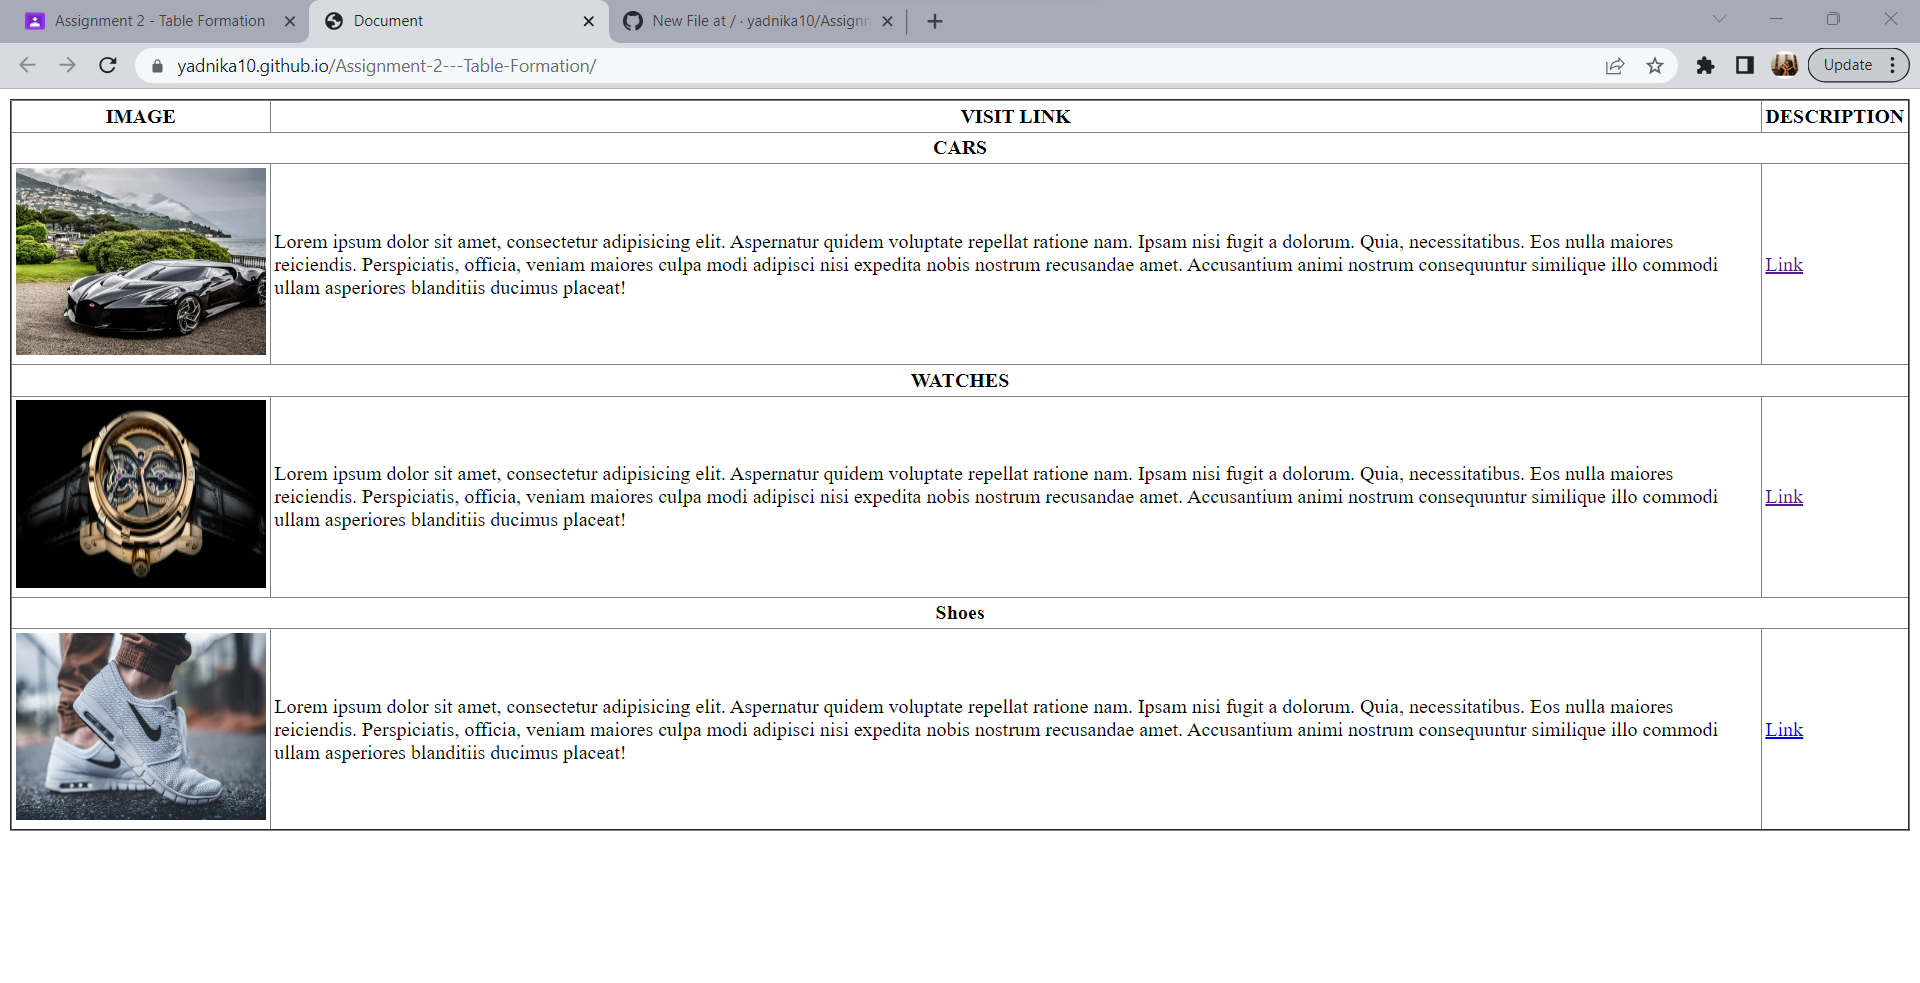Click the Link in the WATCHES row
The width and height of the screenshot is (1920, 983).
[x=1784, y=496]
